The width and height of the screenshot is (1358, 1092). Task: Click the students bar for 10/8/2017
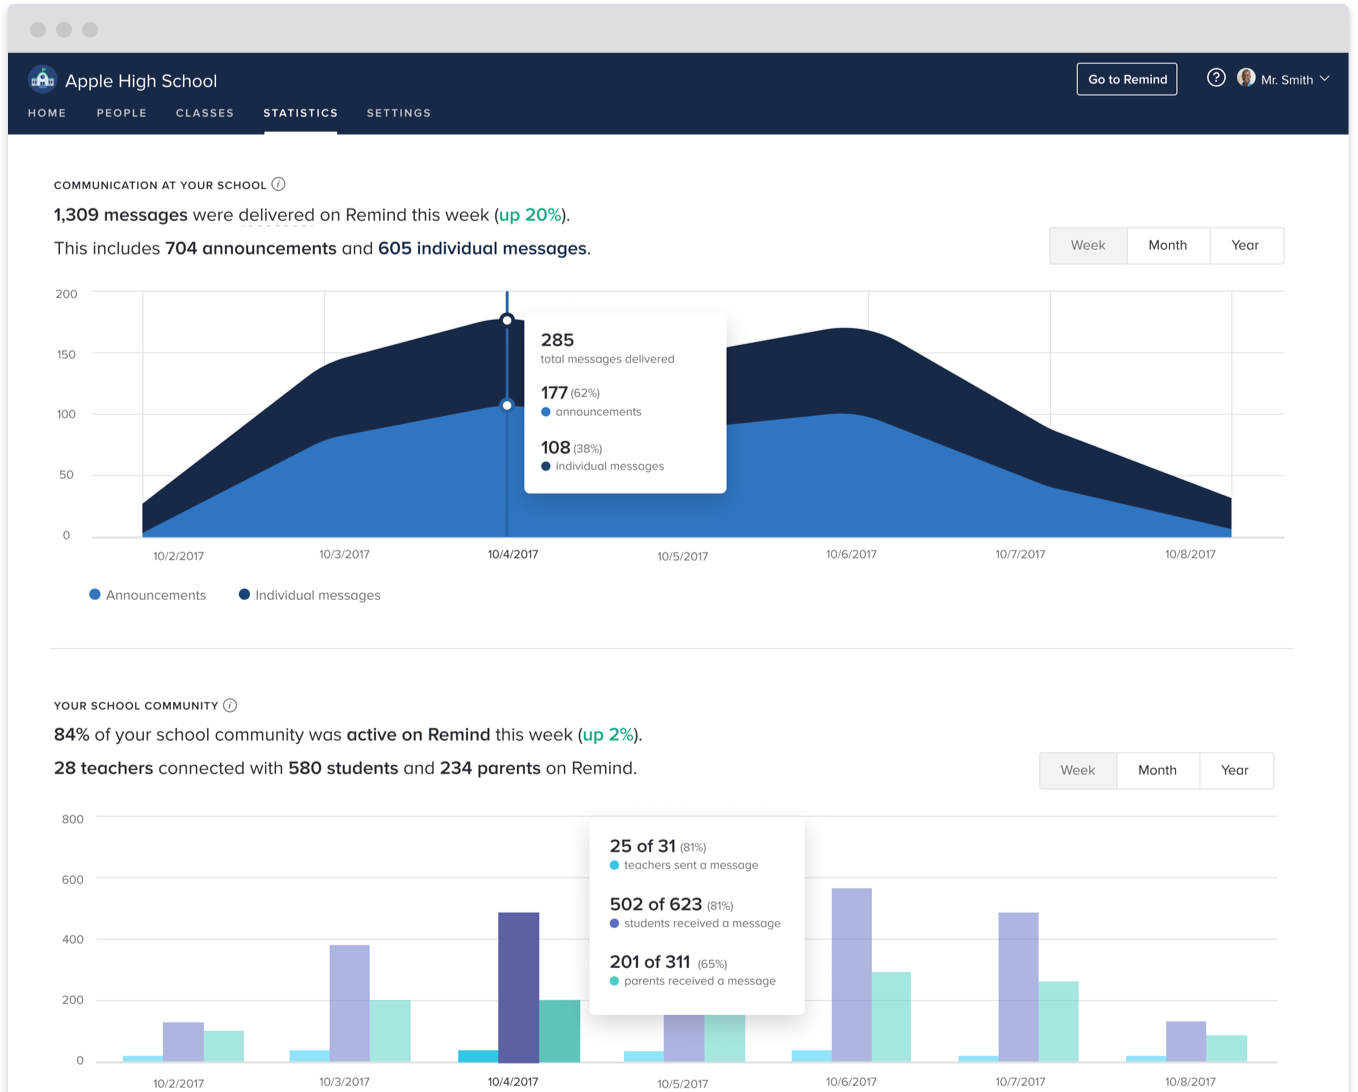(x=1186, y=1041)
